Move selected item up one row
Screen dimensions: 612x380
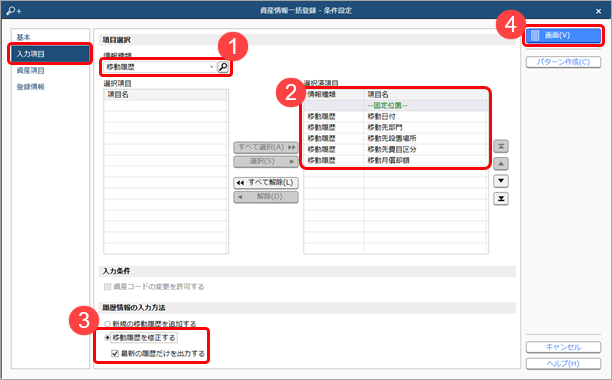(x=501, y=164)
